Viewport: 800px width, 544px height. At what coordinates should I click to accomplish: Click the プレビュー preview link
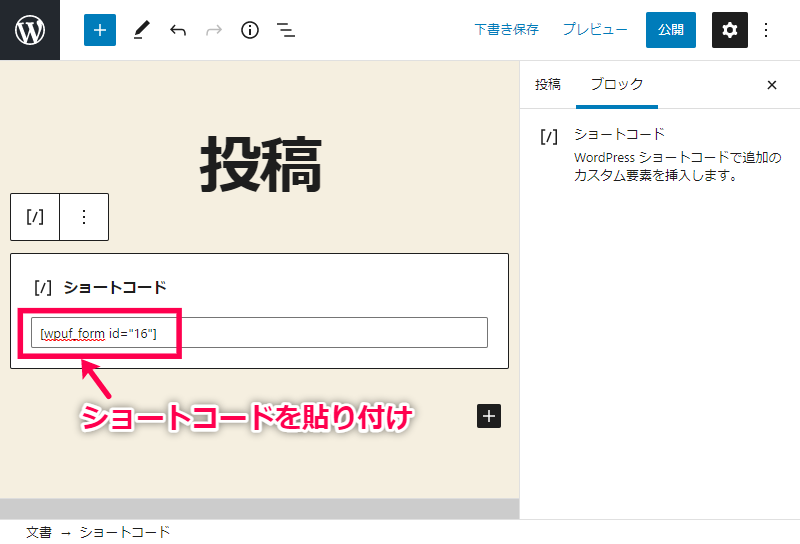[595, 30]
